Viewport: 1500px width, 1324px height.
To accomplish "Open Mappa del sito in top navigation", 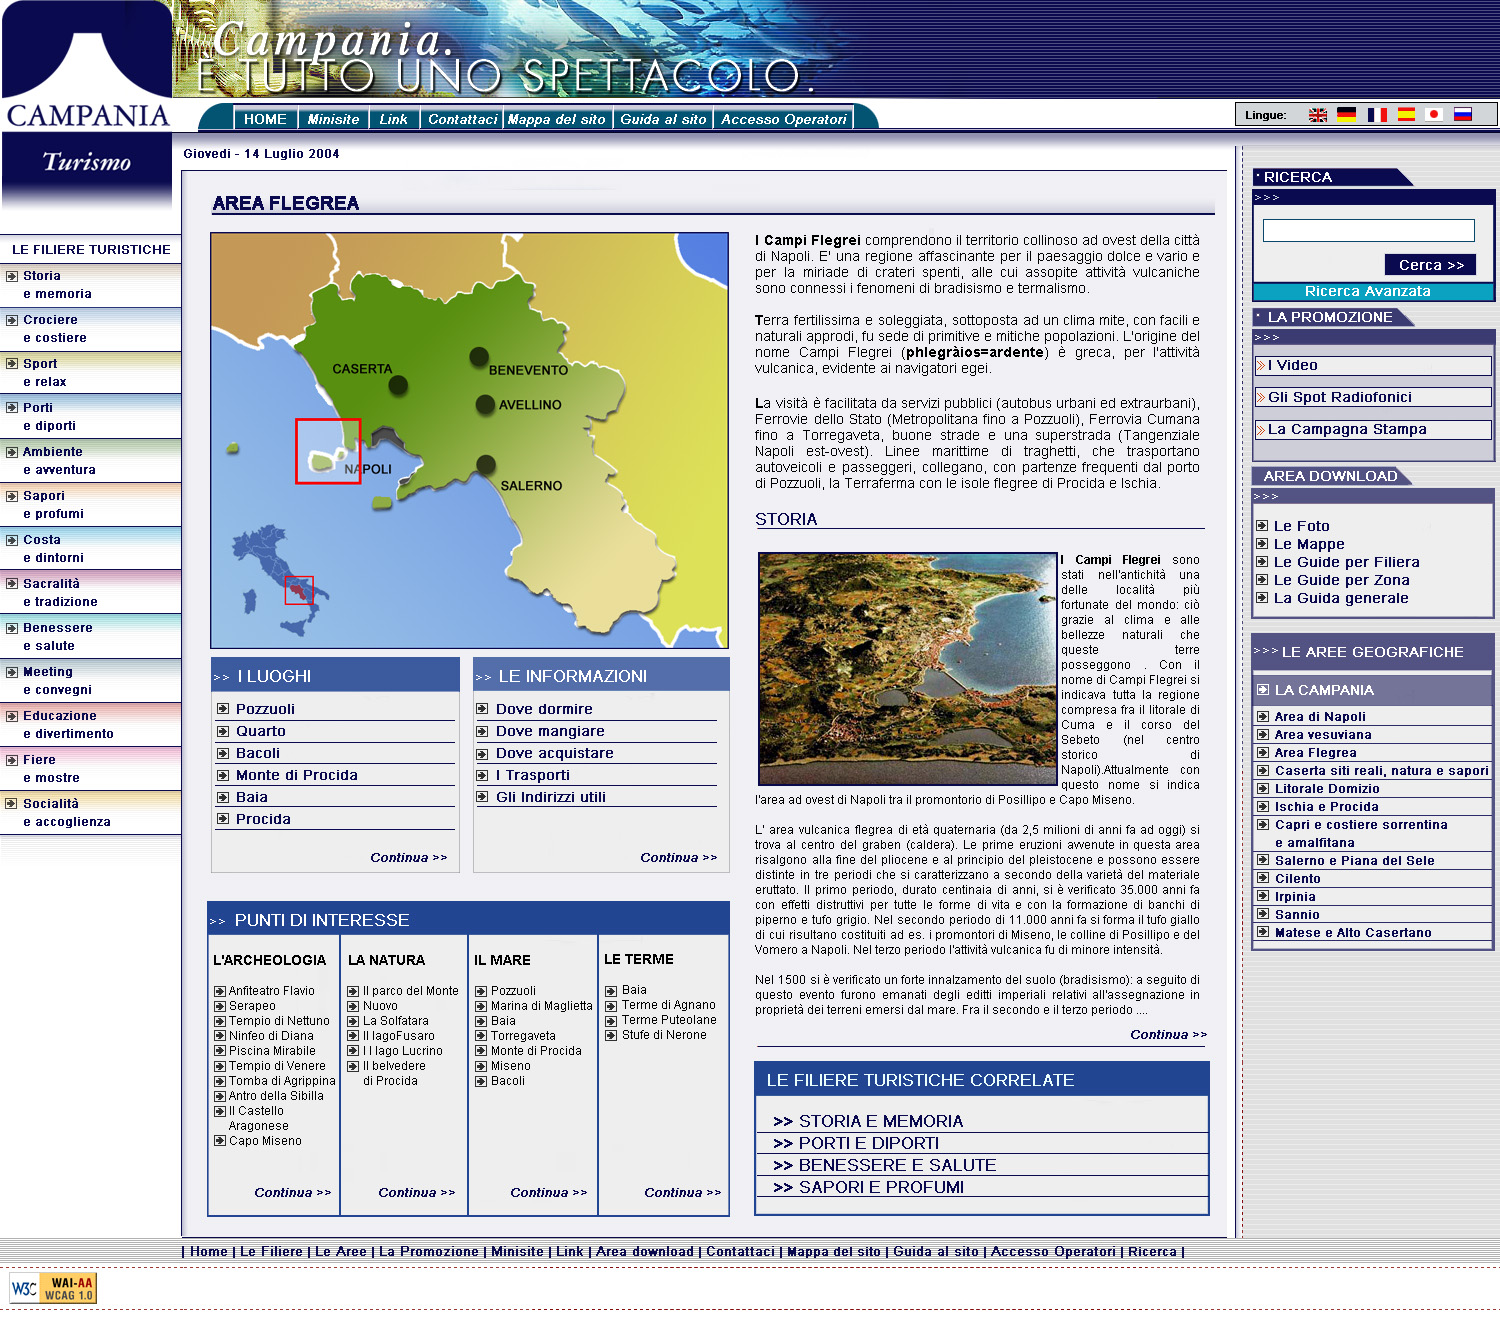I will (557, 119).
